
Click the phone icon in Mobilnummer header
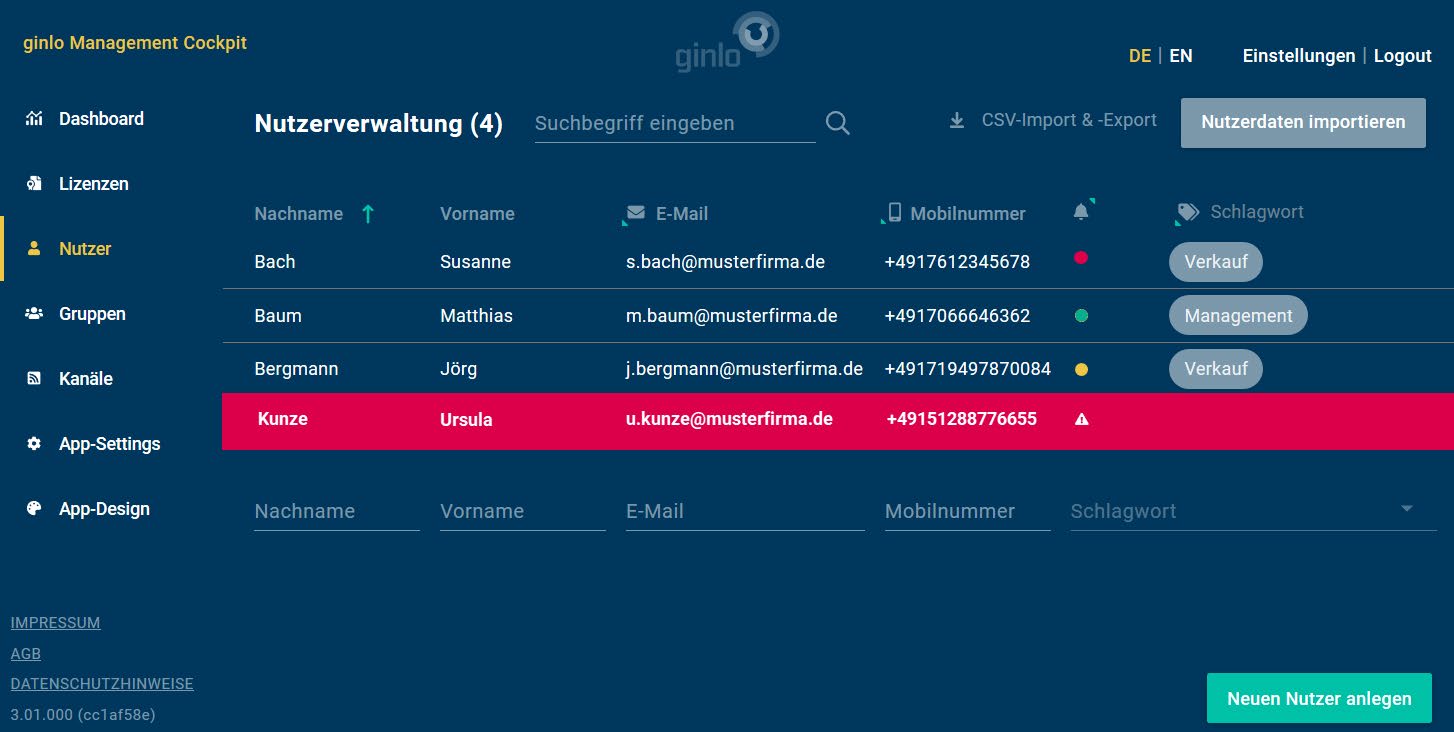[895, 212]
